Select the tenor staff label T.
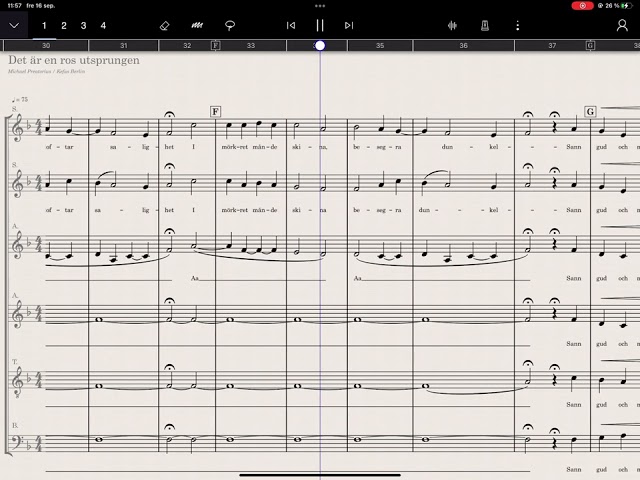The image size is (640, 480). pyautogui.click(x=15, y=362)
